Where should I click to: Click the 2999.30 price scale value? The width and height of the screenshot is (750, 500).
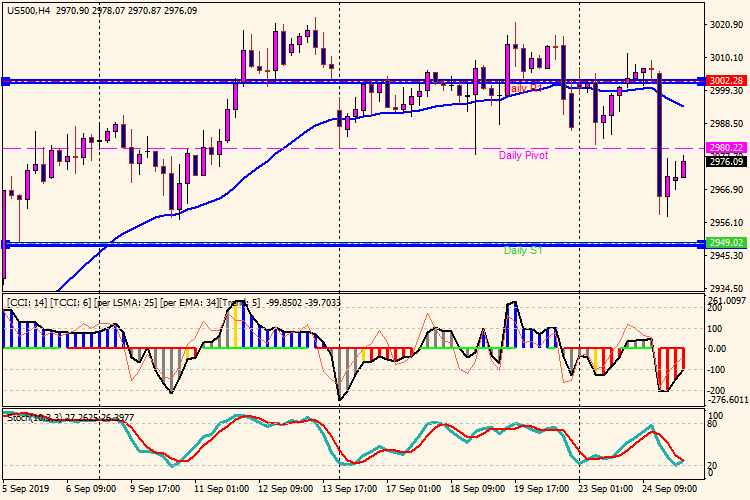727,91
